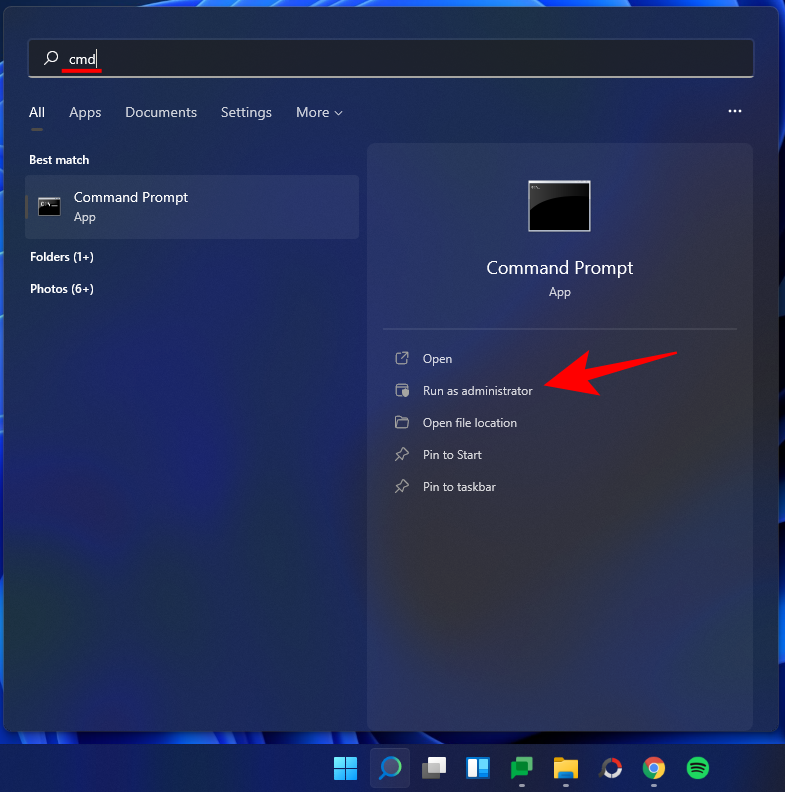
Task: Open the three-dot options menu
Action: (x=734, y=111)
